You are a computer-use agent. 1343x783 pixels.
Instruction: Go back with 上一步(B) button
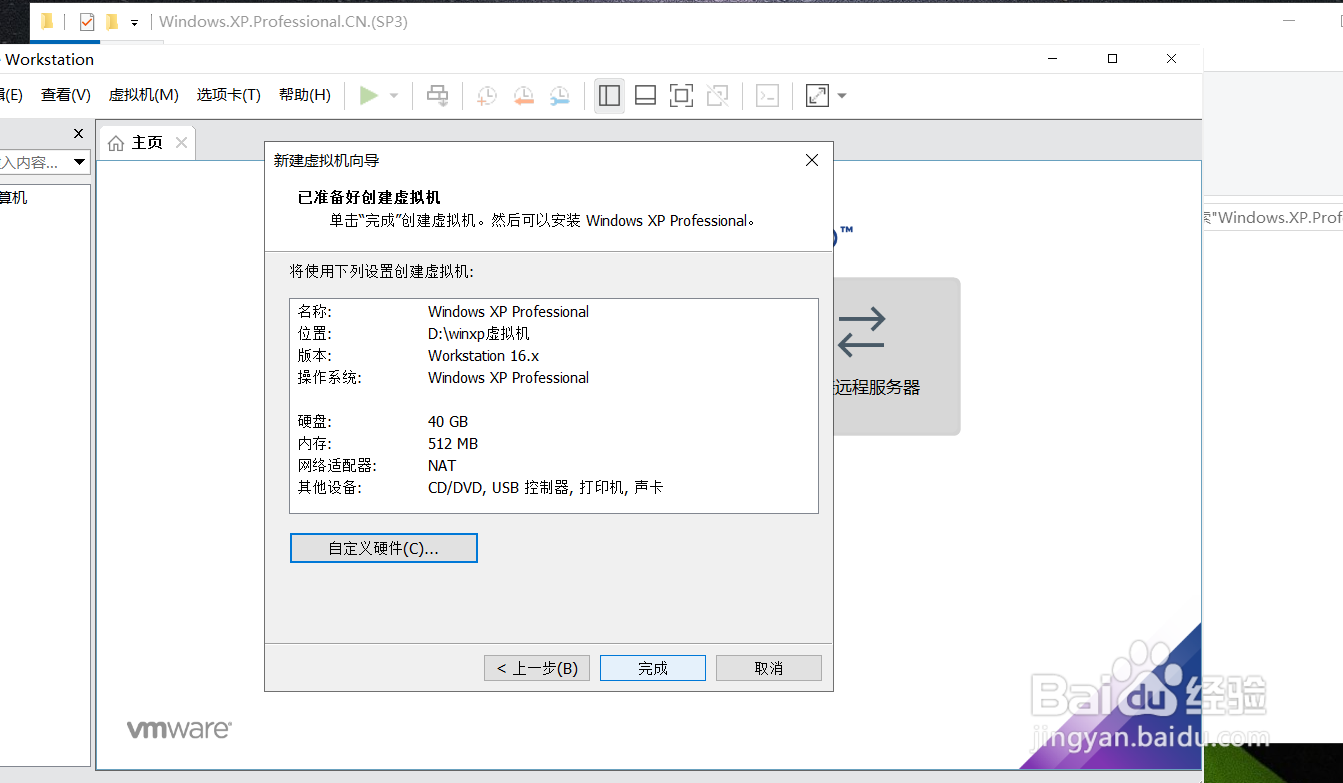click(x=537, y=668)
